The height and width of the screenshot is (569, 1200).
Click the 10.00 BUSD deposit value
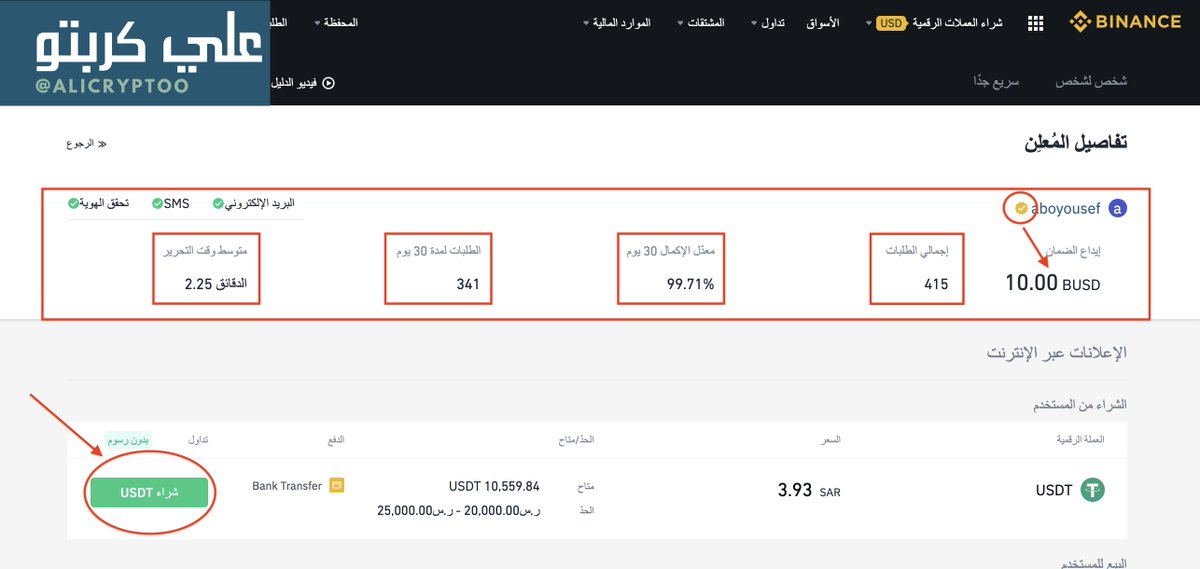pyautogui.click(x=1053, y=283)
